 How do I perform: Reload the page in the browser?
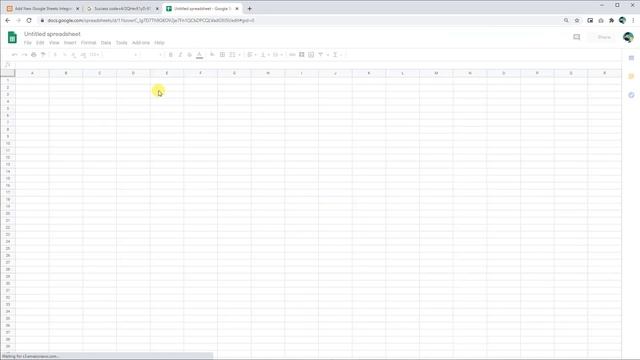tap(29, 20)
